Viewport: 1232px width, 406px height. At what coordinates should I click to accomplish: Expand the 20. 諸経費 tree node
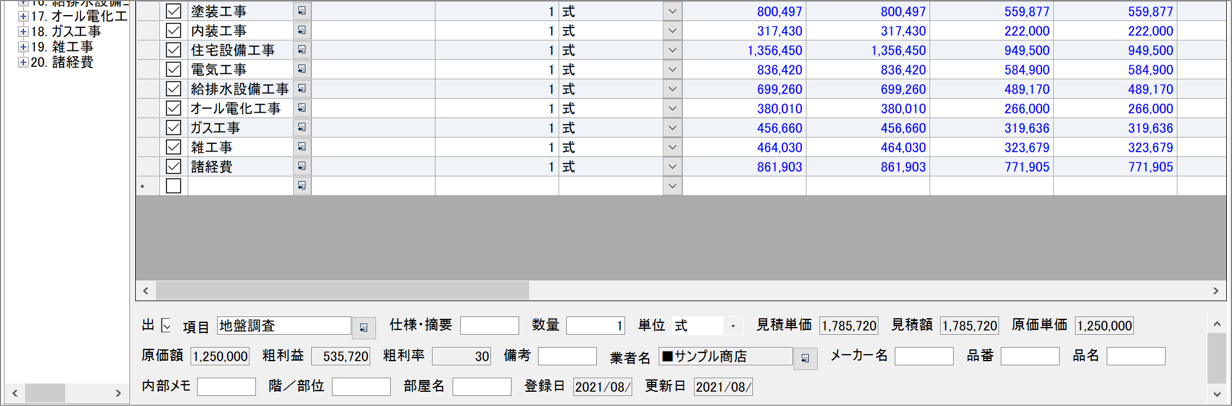[24, 63]
